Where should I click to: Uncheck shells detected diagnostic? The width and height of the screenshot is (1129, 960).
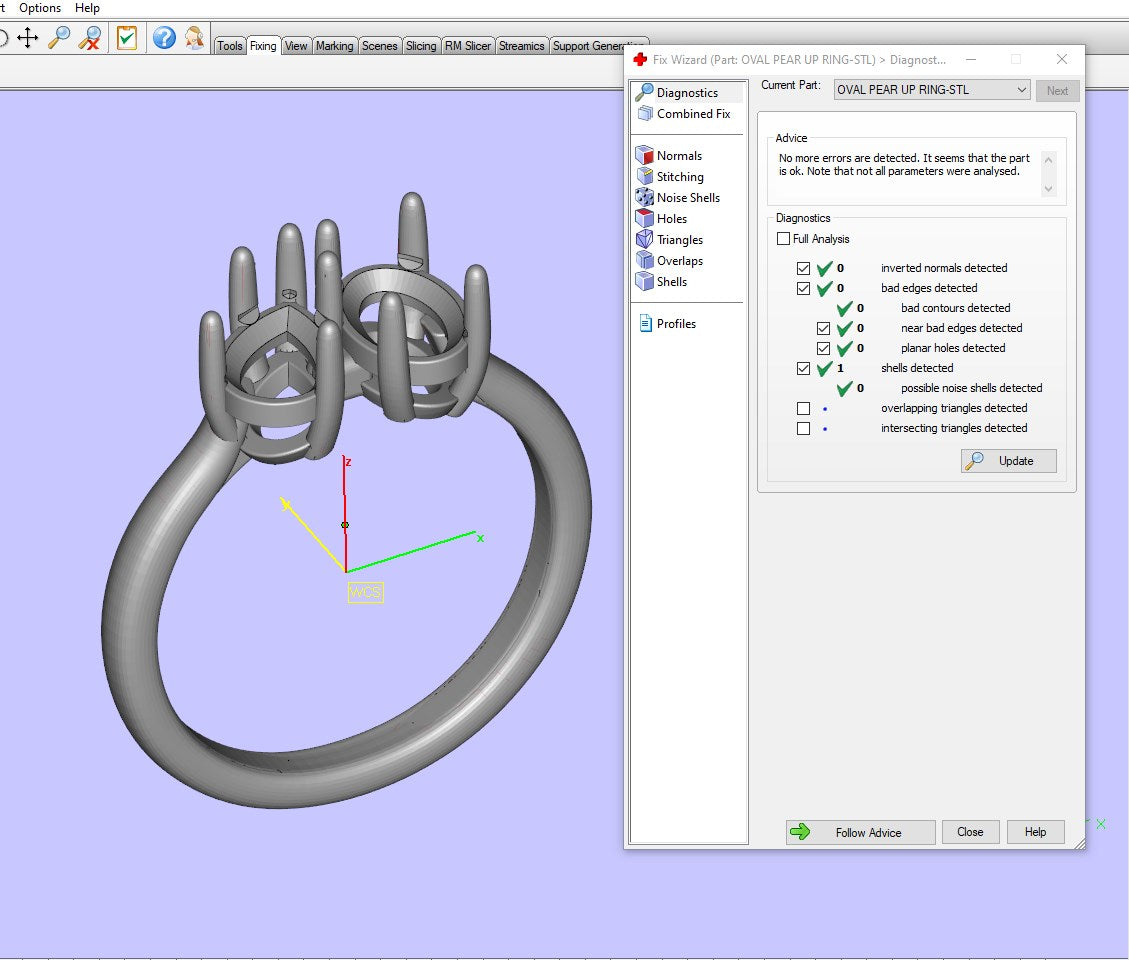click(x=804, y=368)
